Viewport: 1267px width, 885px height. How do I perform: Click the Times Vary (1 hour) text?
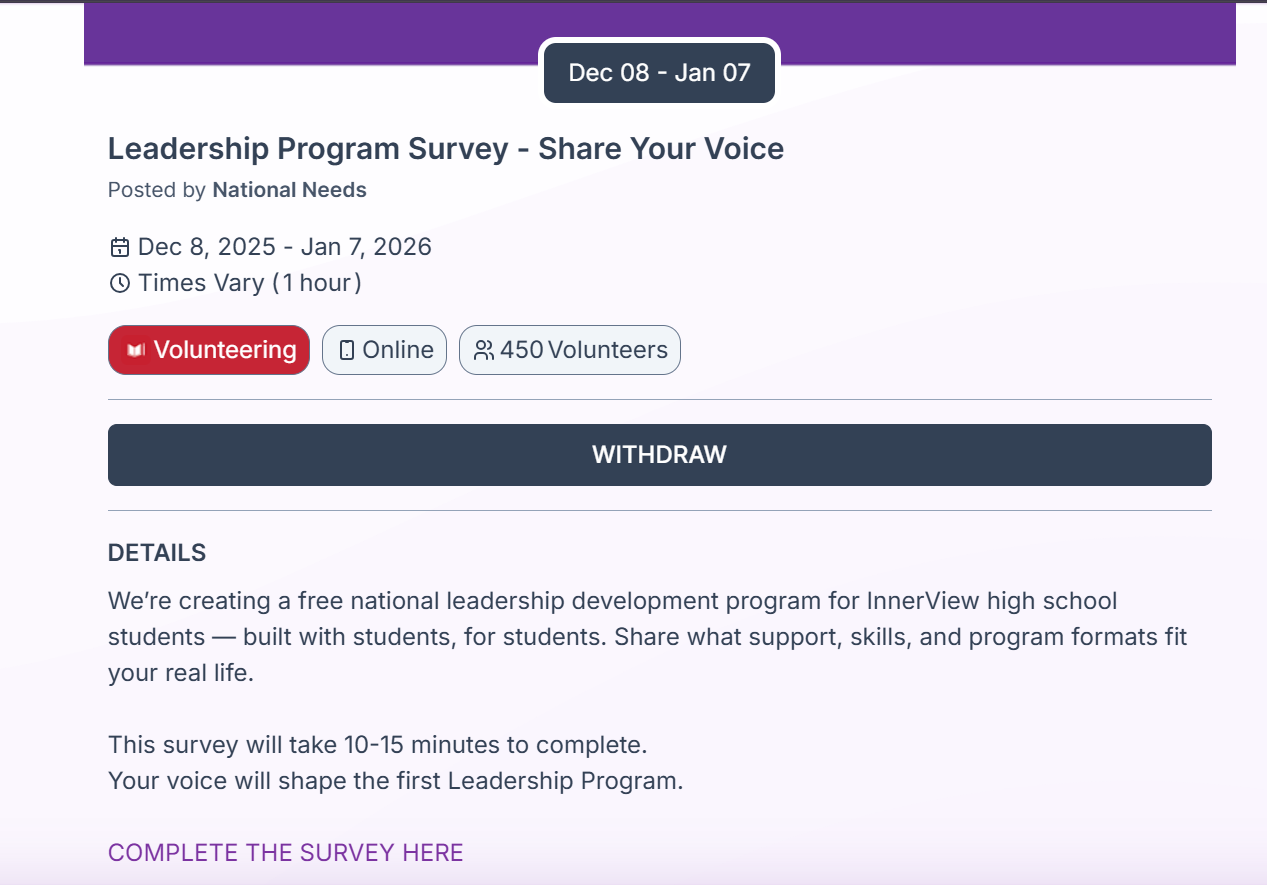click(250, 283)
